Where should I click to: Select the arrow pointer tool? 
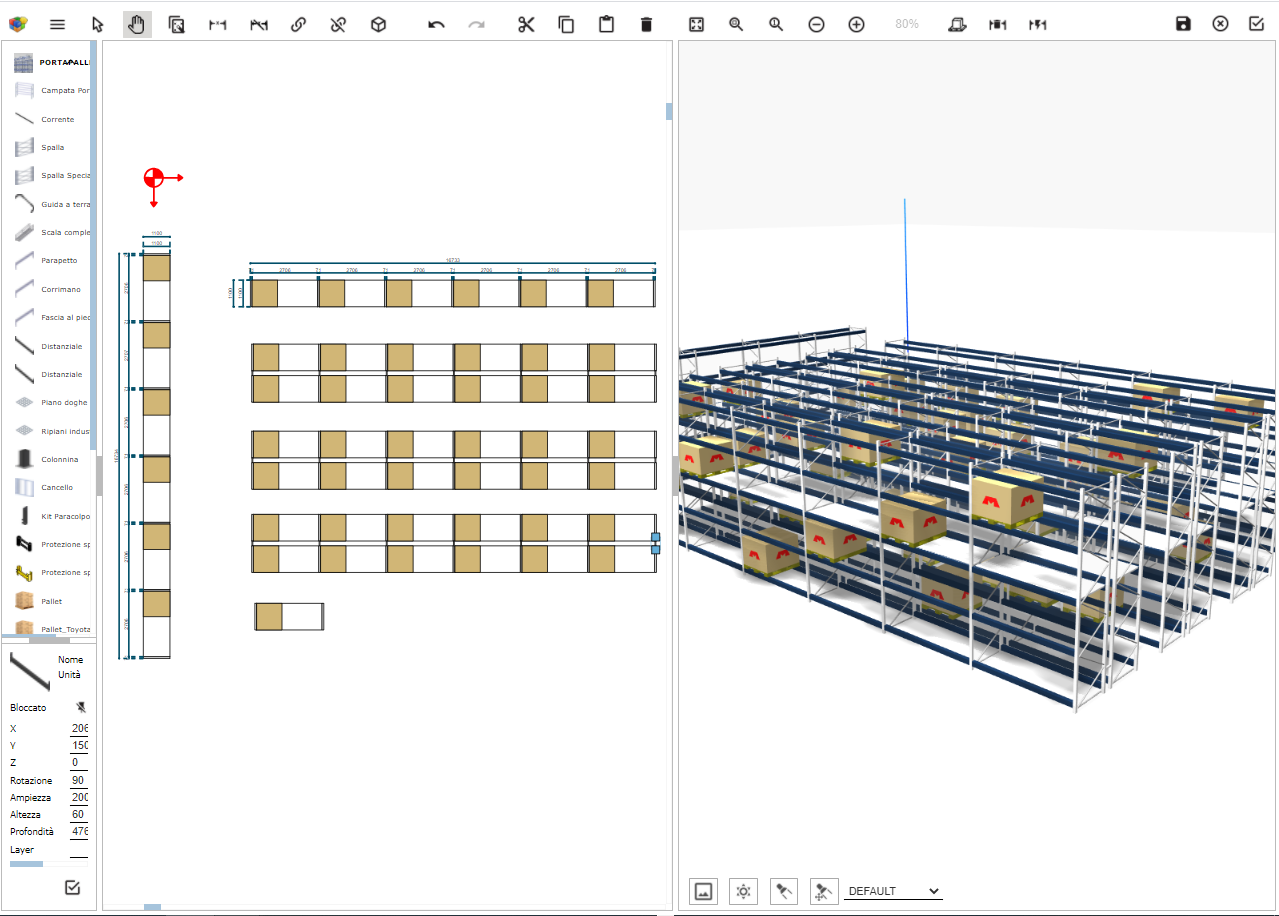tap(97, 24)
